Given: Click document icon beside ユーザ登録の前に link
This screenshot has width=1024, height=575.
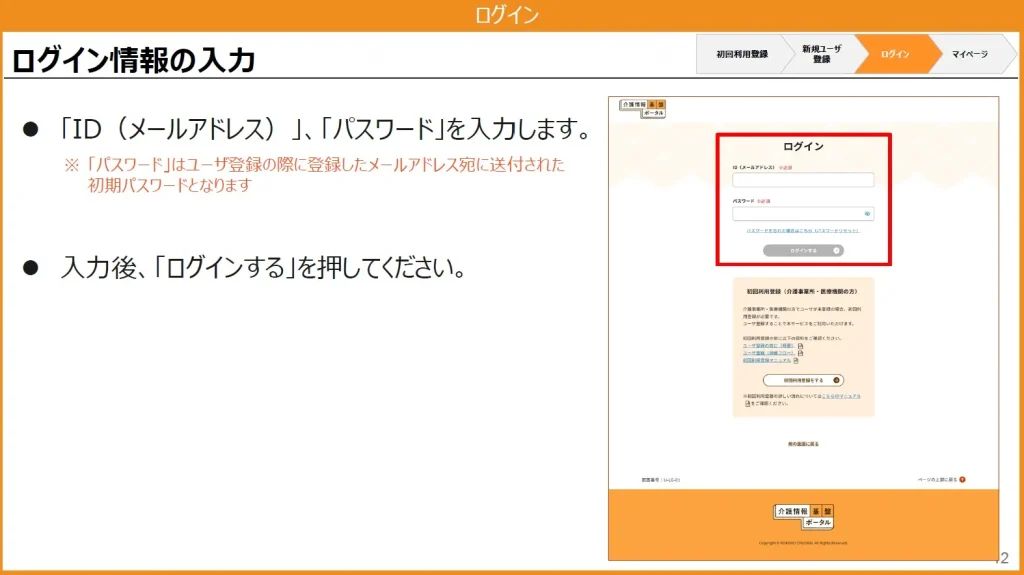Looking at the screenshot, I should pyautogui.click(x=800, y=346).
